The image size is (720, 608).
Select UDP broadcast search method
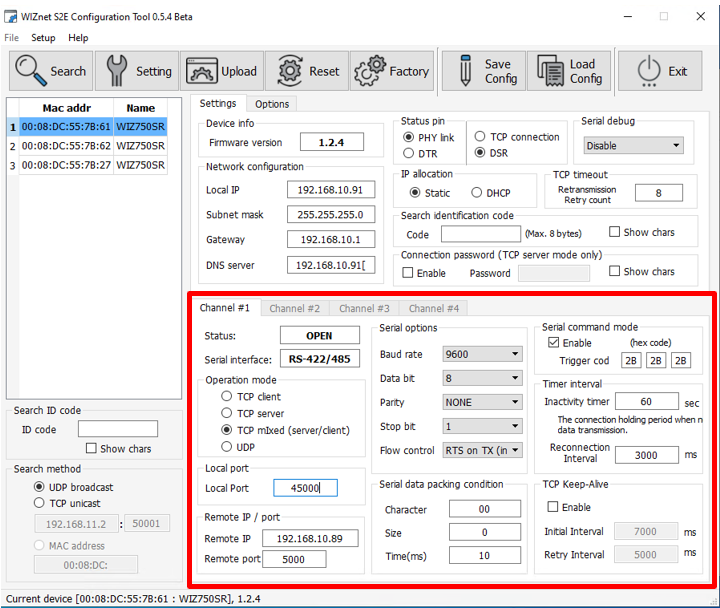click(x=39, y=487)
